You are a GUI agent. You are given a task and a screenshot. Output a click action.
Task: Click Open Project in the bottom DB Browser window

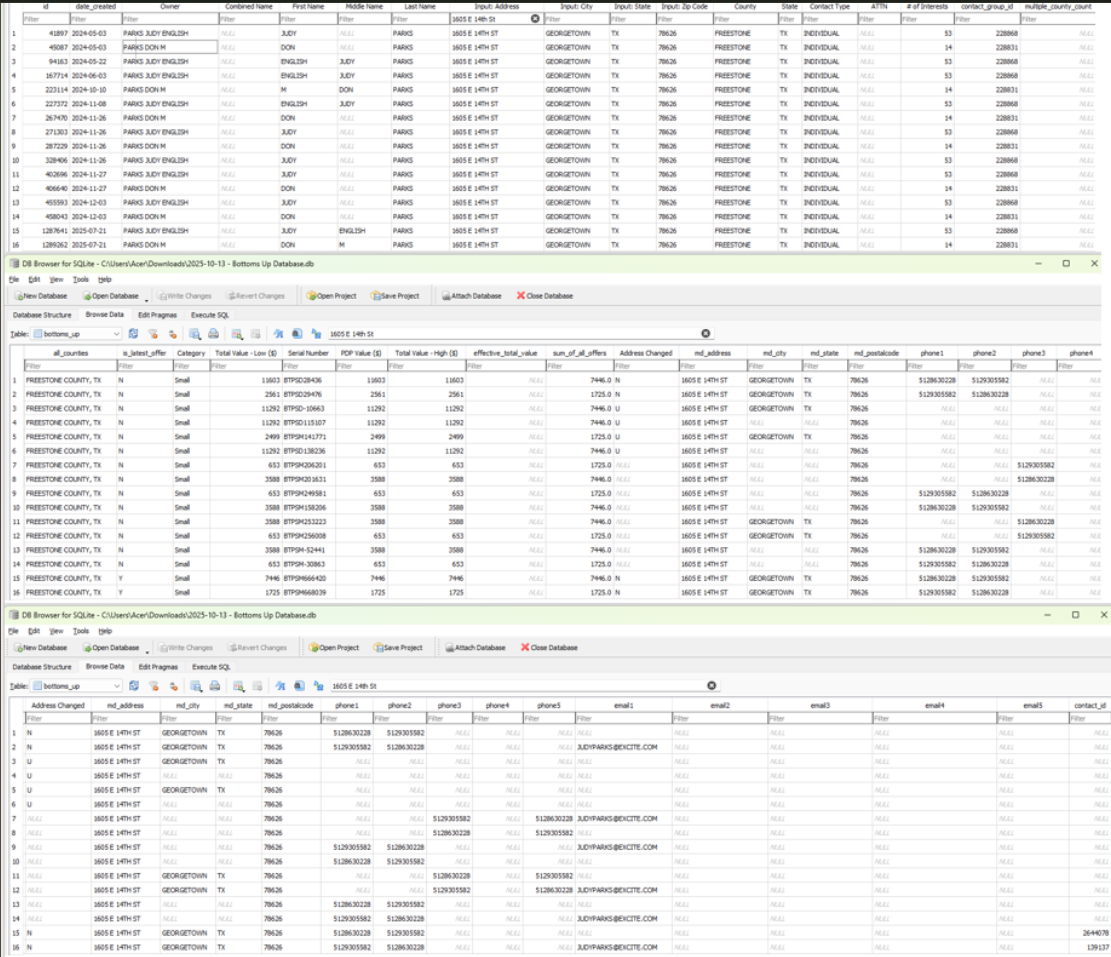(x=333, y=647)
